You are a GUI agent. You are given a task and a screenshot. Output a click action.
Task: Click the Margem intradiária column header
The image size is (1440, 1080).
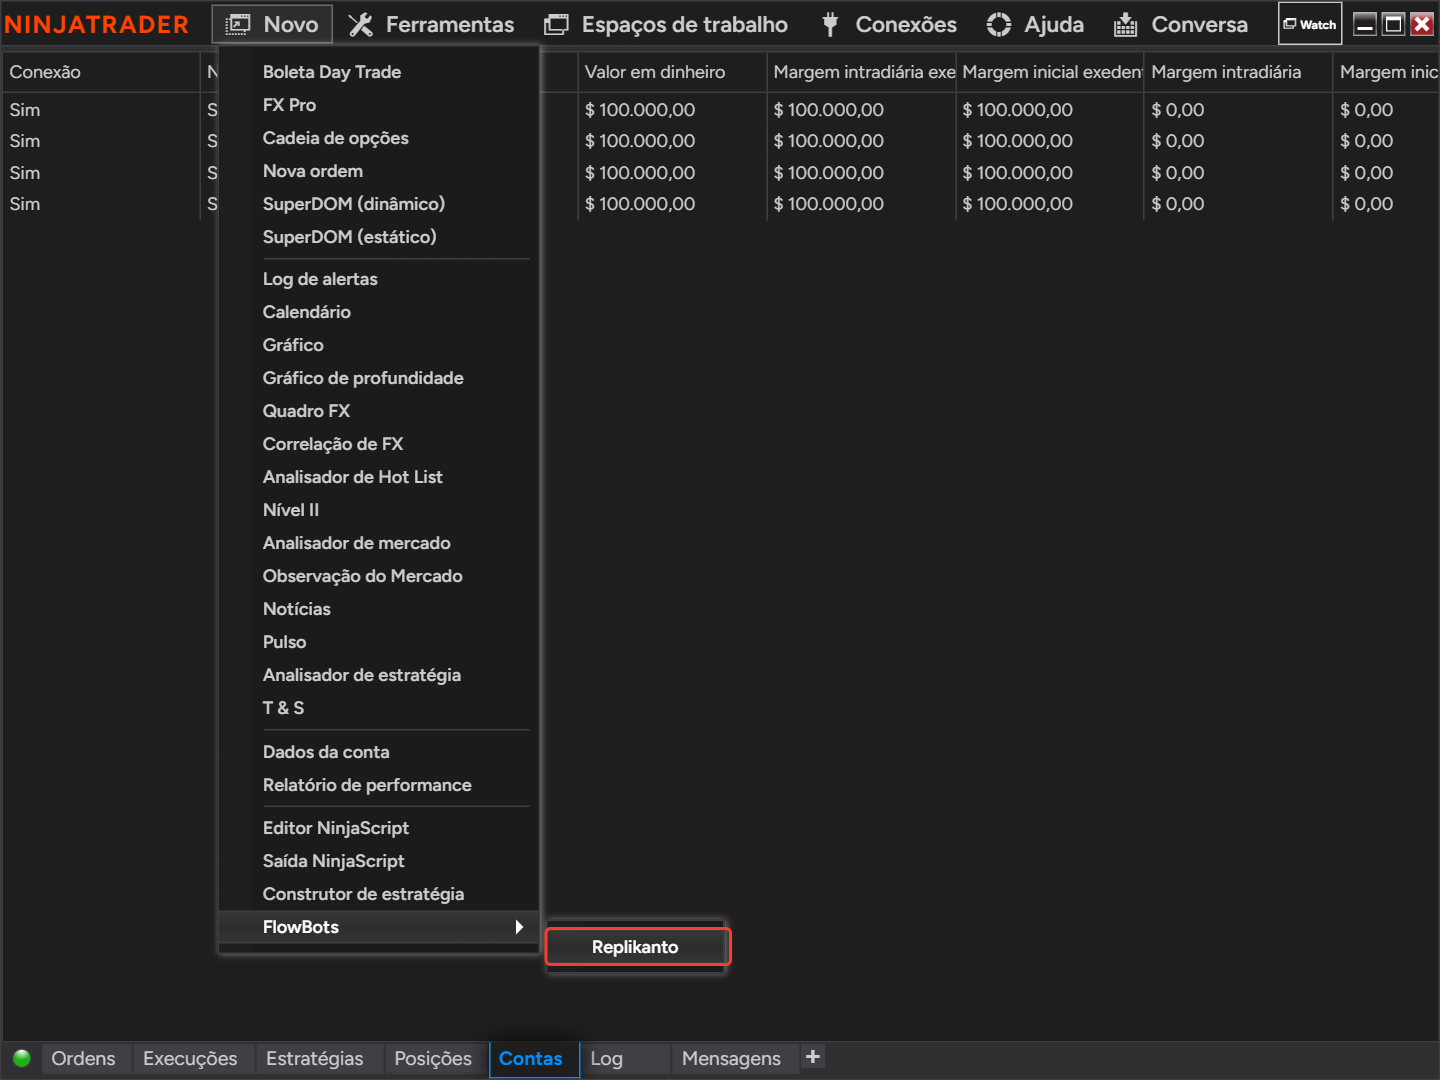pyautogui.click(x=1238, y=72)
